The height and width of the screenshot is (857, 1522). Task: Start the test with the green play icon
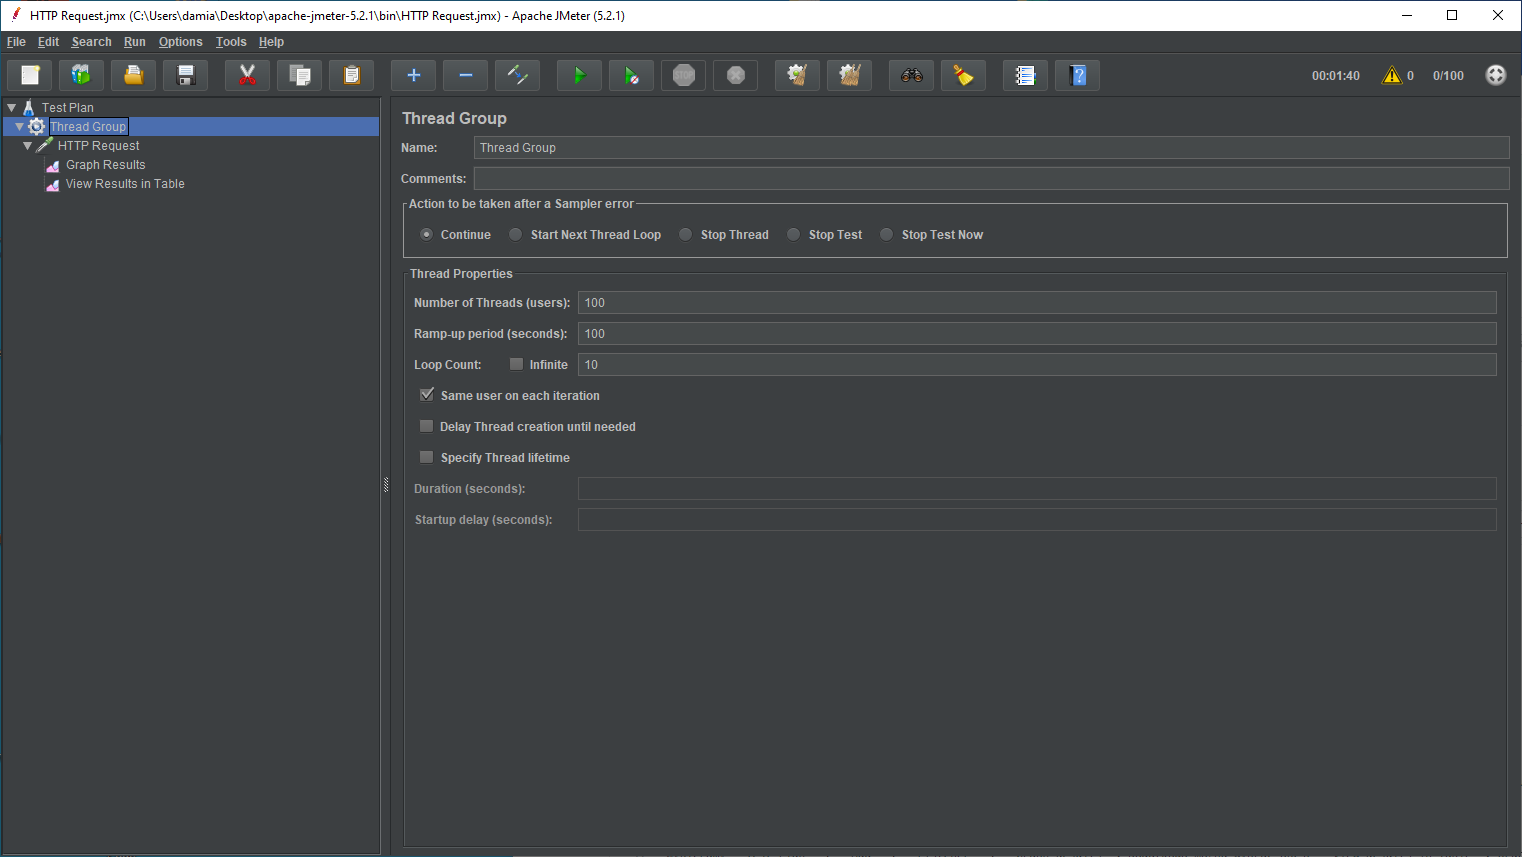coord(579,75)
